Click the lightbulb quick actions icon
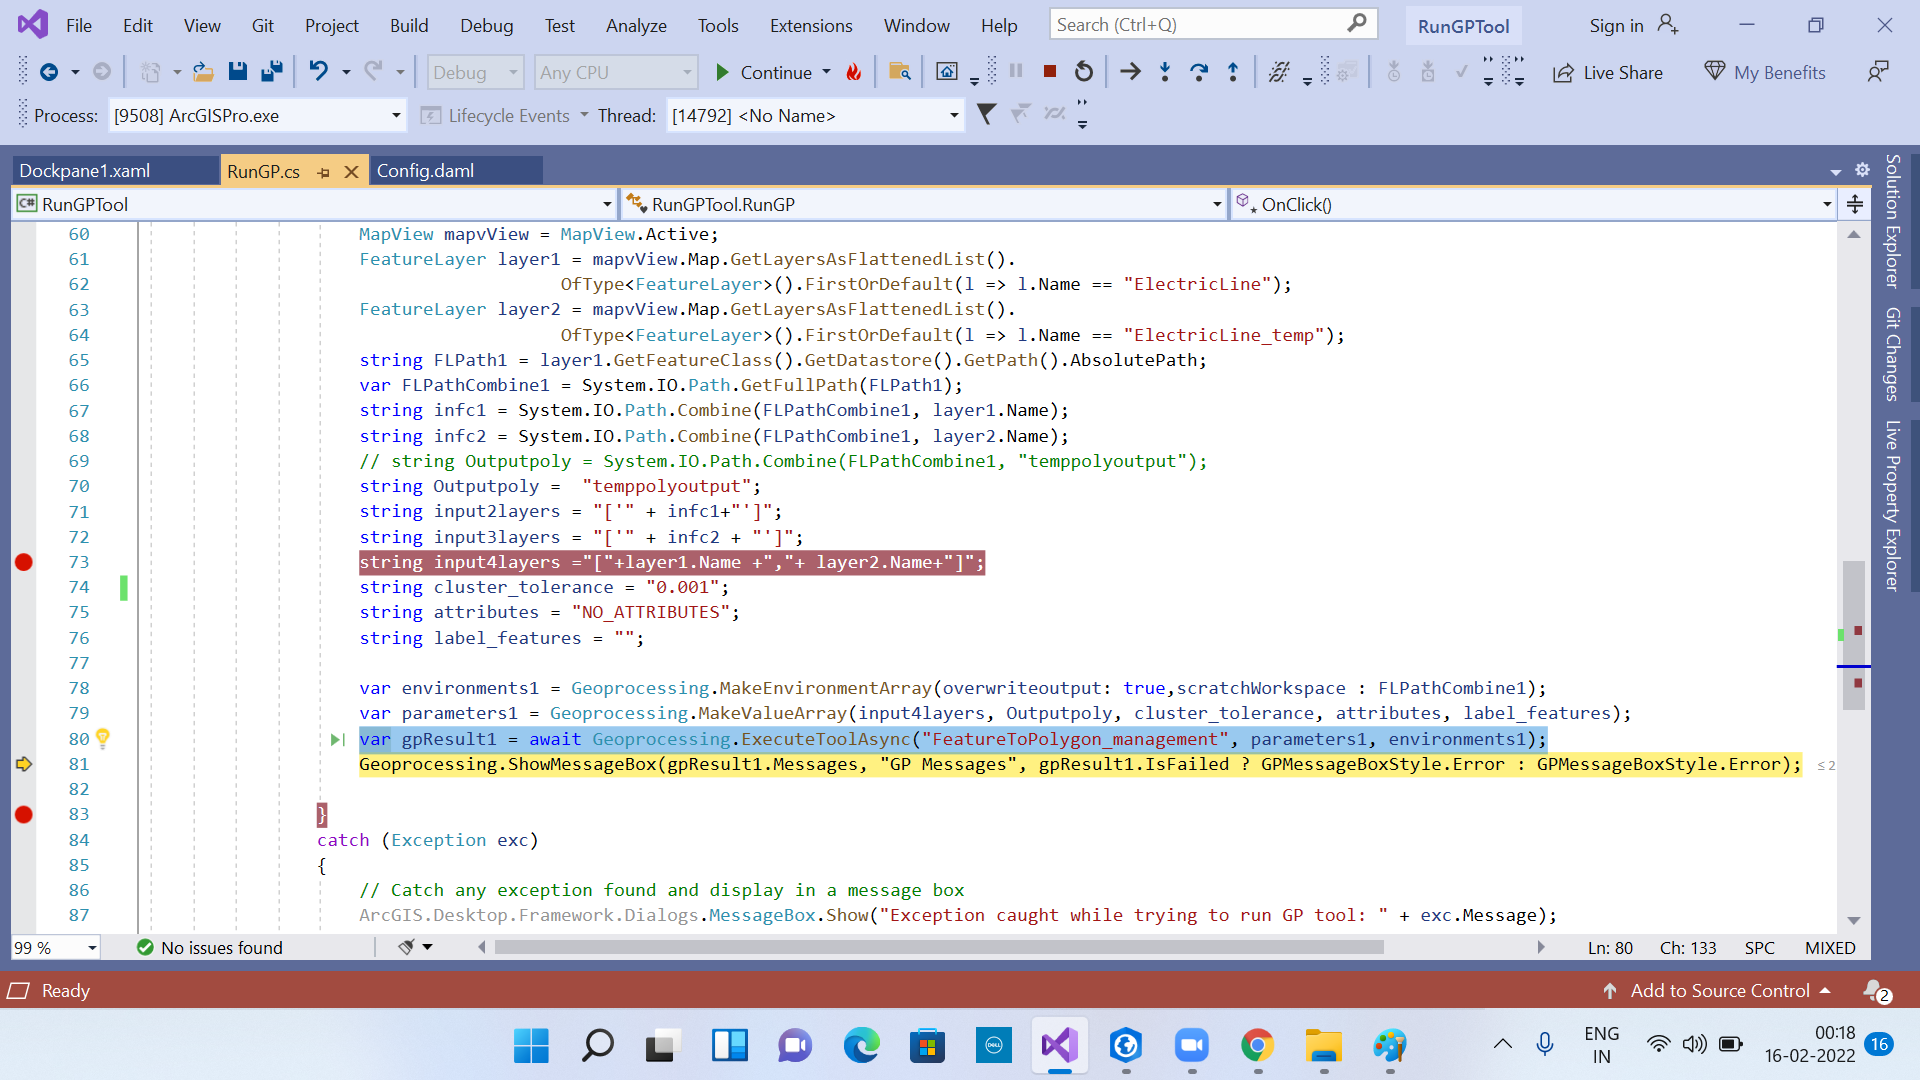The image size is (1920, 1080). click(x=102, y=738)
